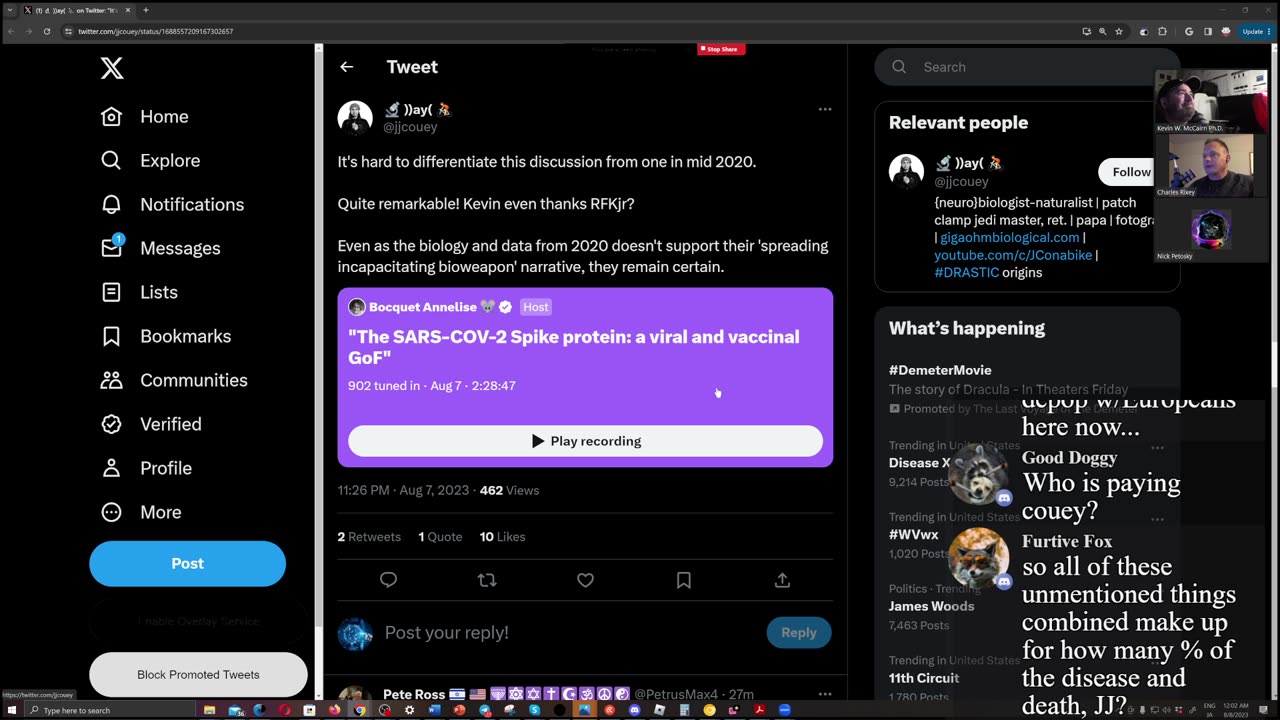This screenshot has height=720, width=1280.
Task: Open the Profile page
Action: coord(146,468)
